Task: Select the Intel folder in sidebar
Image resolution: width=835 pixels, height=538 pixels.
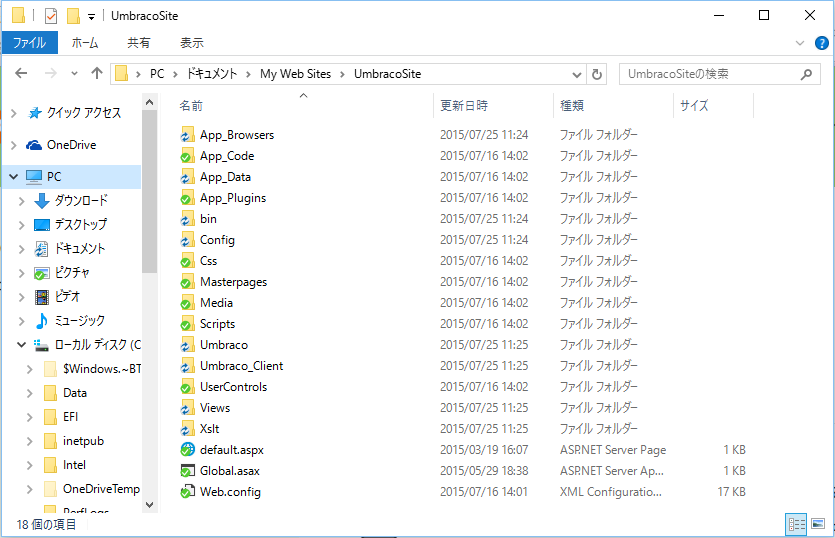Action: tap(74, 465)
